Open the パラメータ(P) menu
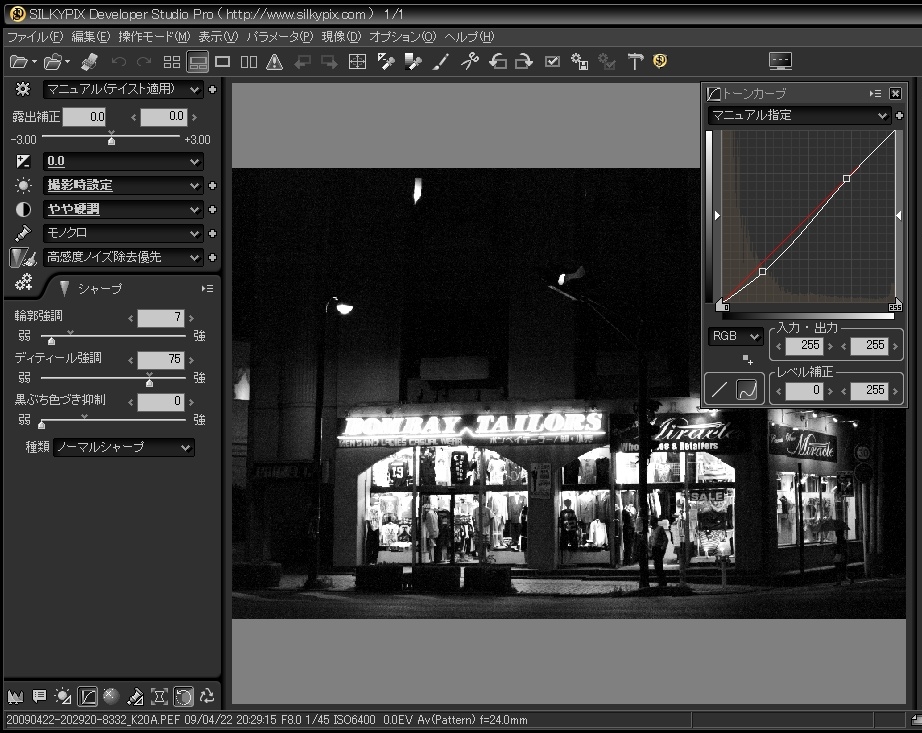 click(x=280, y=37)
